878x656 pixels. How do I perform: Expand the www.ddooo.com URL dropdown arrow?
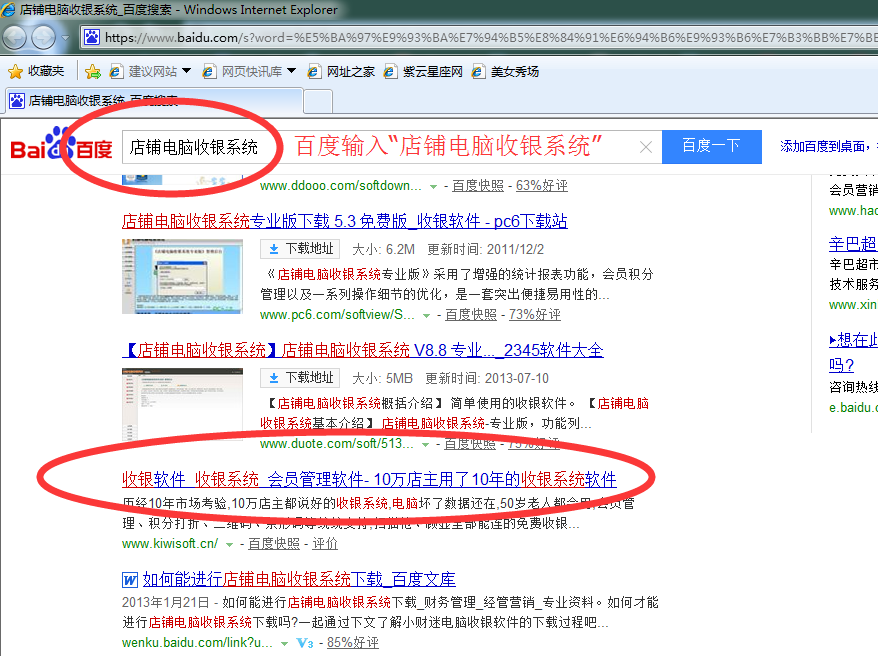pos(433,186)
